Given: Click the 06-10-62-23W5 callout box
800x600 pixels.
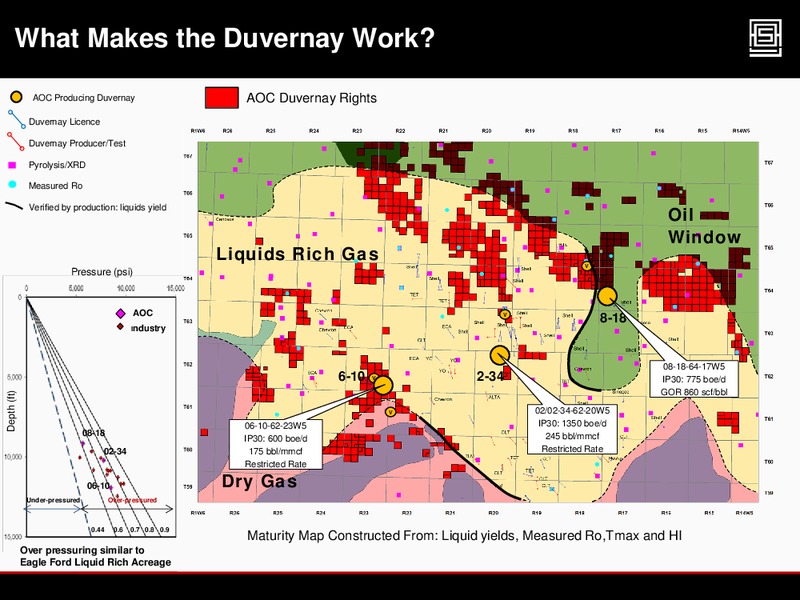Looking at the screenshot, I should click(276, 444).
